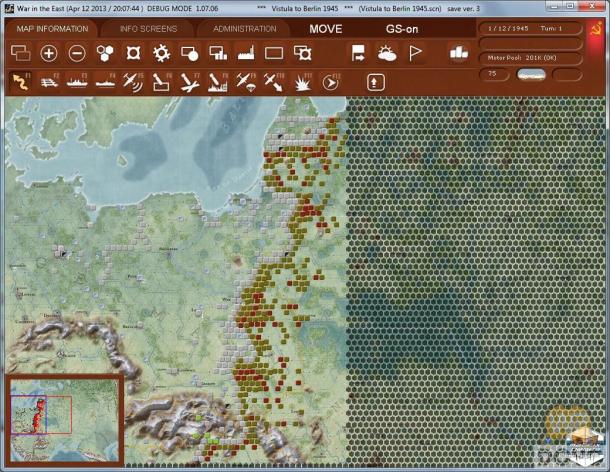
Task: Open the ADMINISTRATION tab
Action: click(x=245, y=29)
